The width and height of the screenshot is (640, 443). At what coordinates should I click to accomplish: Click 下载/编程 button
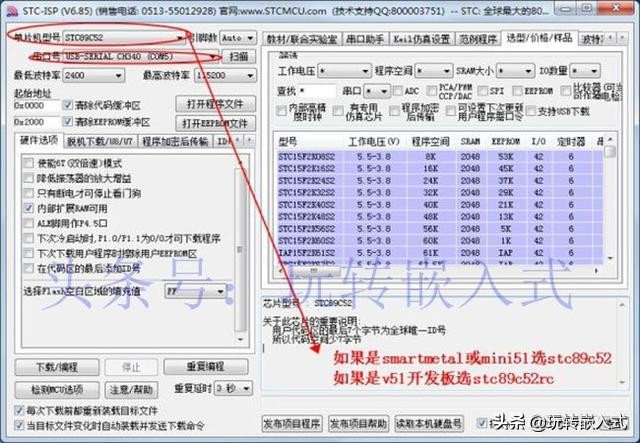pos(57,367)
